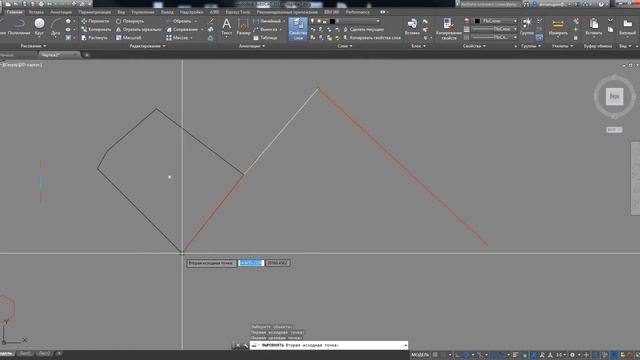Toggle the lineweight display status button
The width and height of the screenshot is (640, 360).
click(516, 355)
